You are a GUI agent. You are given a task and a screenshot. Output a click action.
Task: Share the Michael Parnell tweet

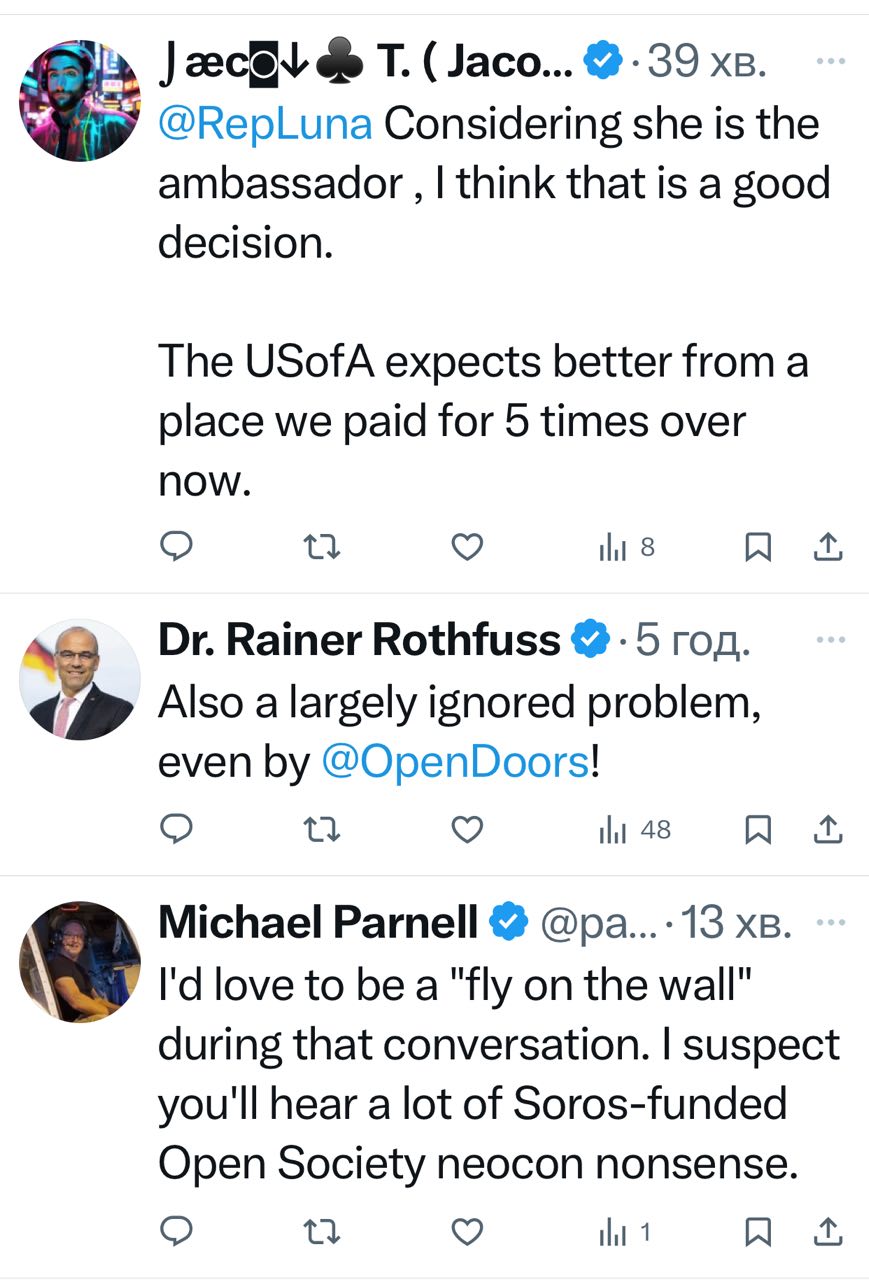(829, 1233)
